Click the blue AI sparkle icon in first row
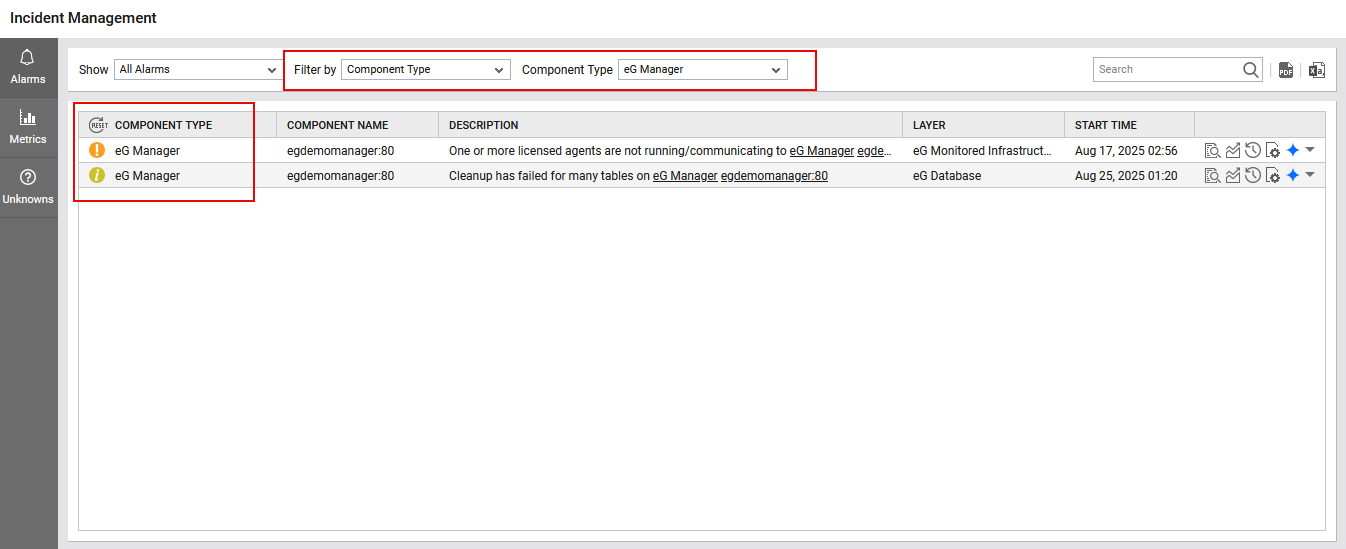 [1292, 150]
